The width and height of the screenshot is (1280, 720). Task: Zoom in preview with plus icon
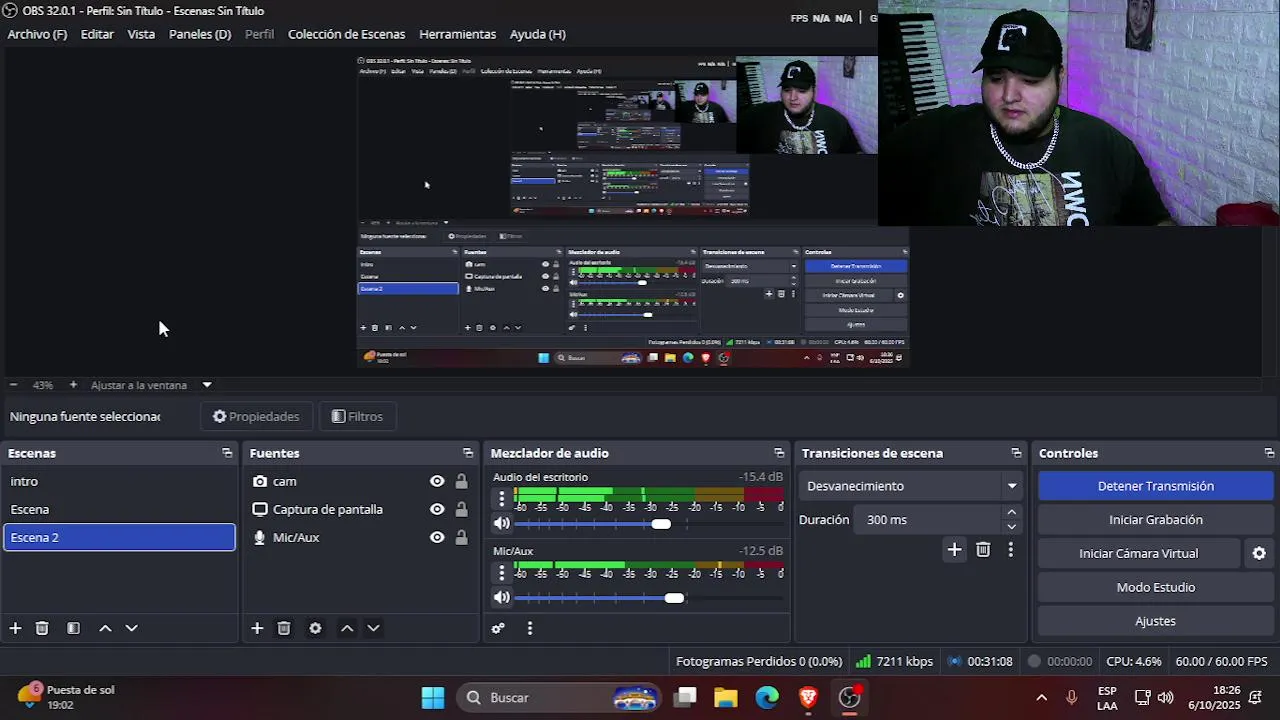[73, 385]
